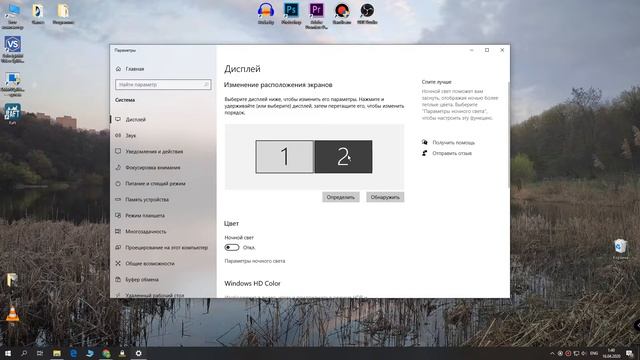Select the VLC cone desktop icon
The width and height of the screenshot is (640, 360).
tap(12, 314)
